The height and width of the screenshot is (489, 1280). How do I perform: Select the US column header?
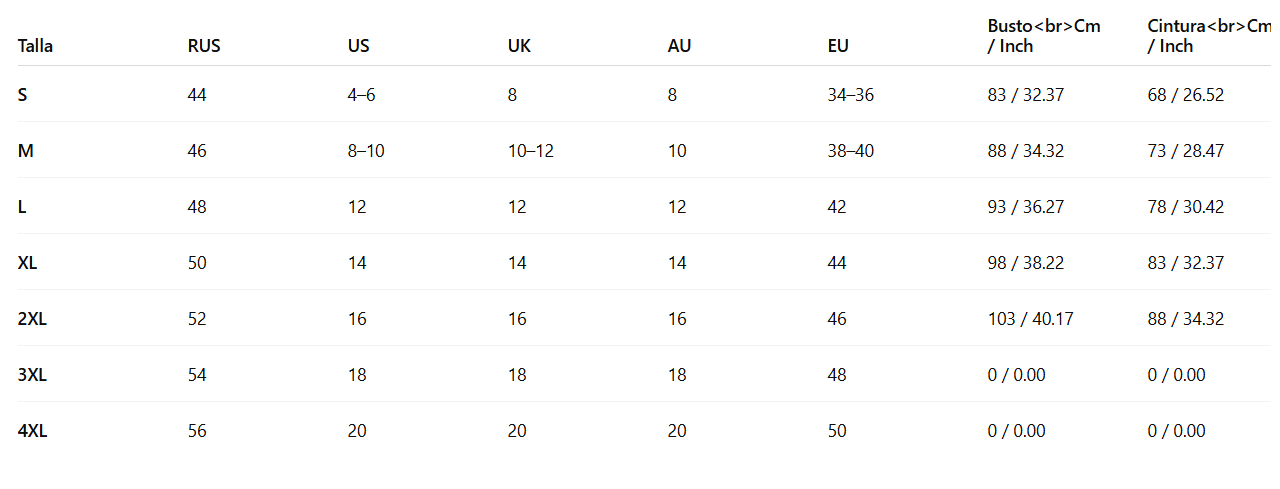[x=359, y=46]
